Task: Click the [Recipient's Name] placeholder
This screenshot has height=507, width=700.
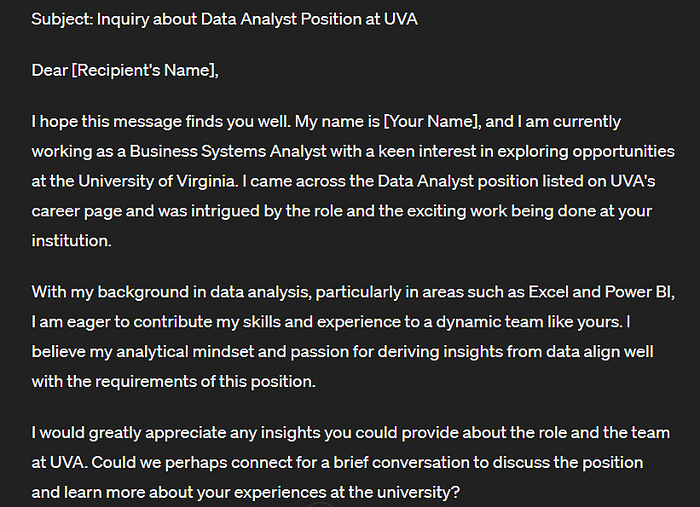Action: point(143,70)
